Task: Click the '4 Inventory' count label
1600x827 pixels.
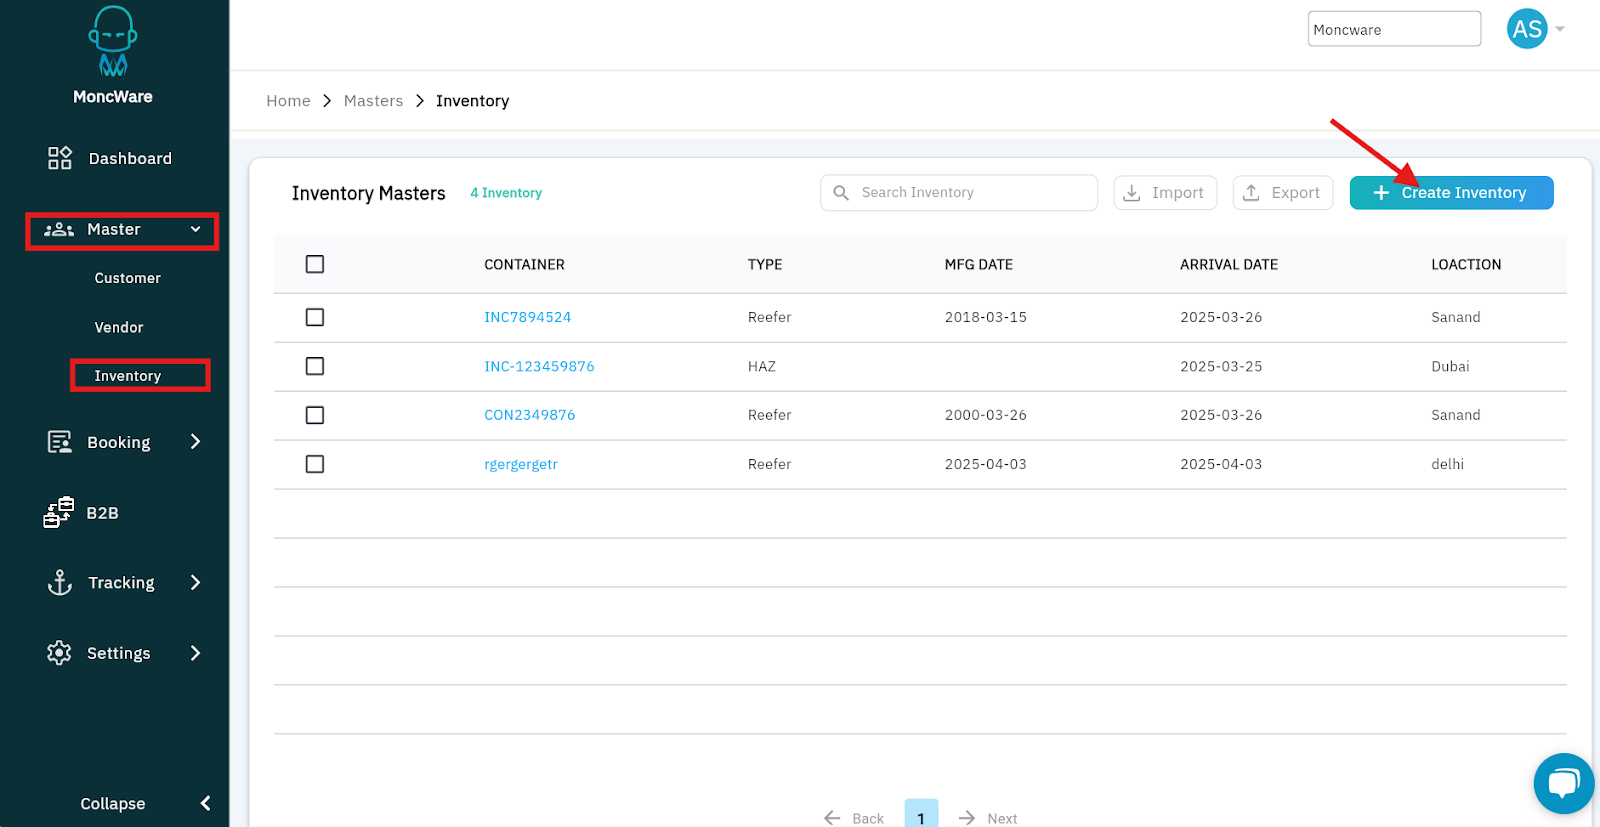Action: 506,193
